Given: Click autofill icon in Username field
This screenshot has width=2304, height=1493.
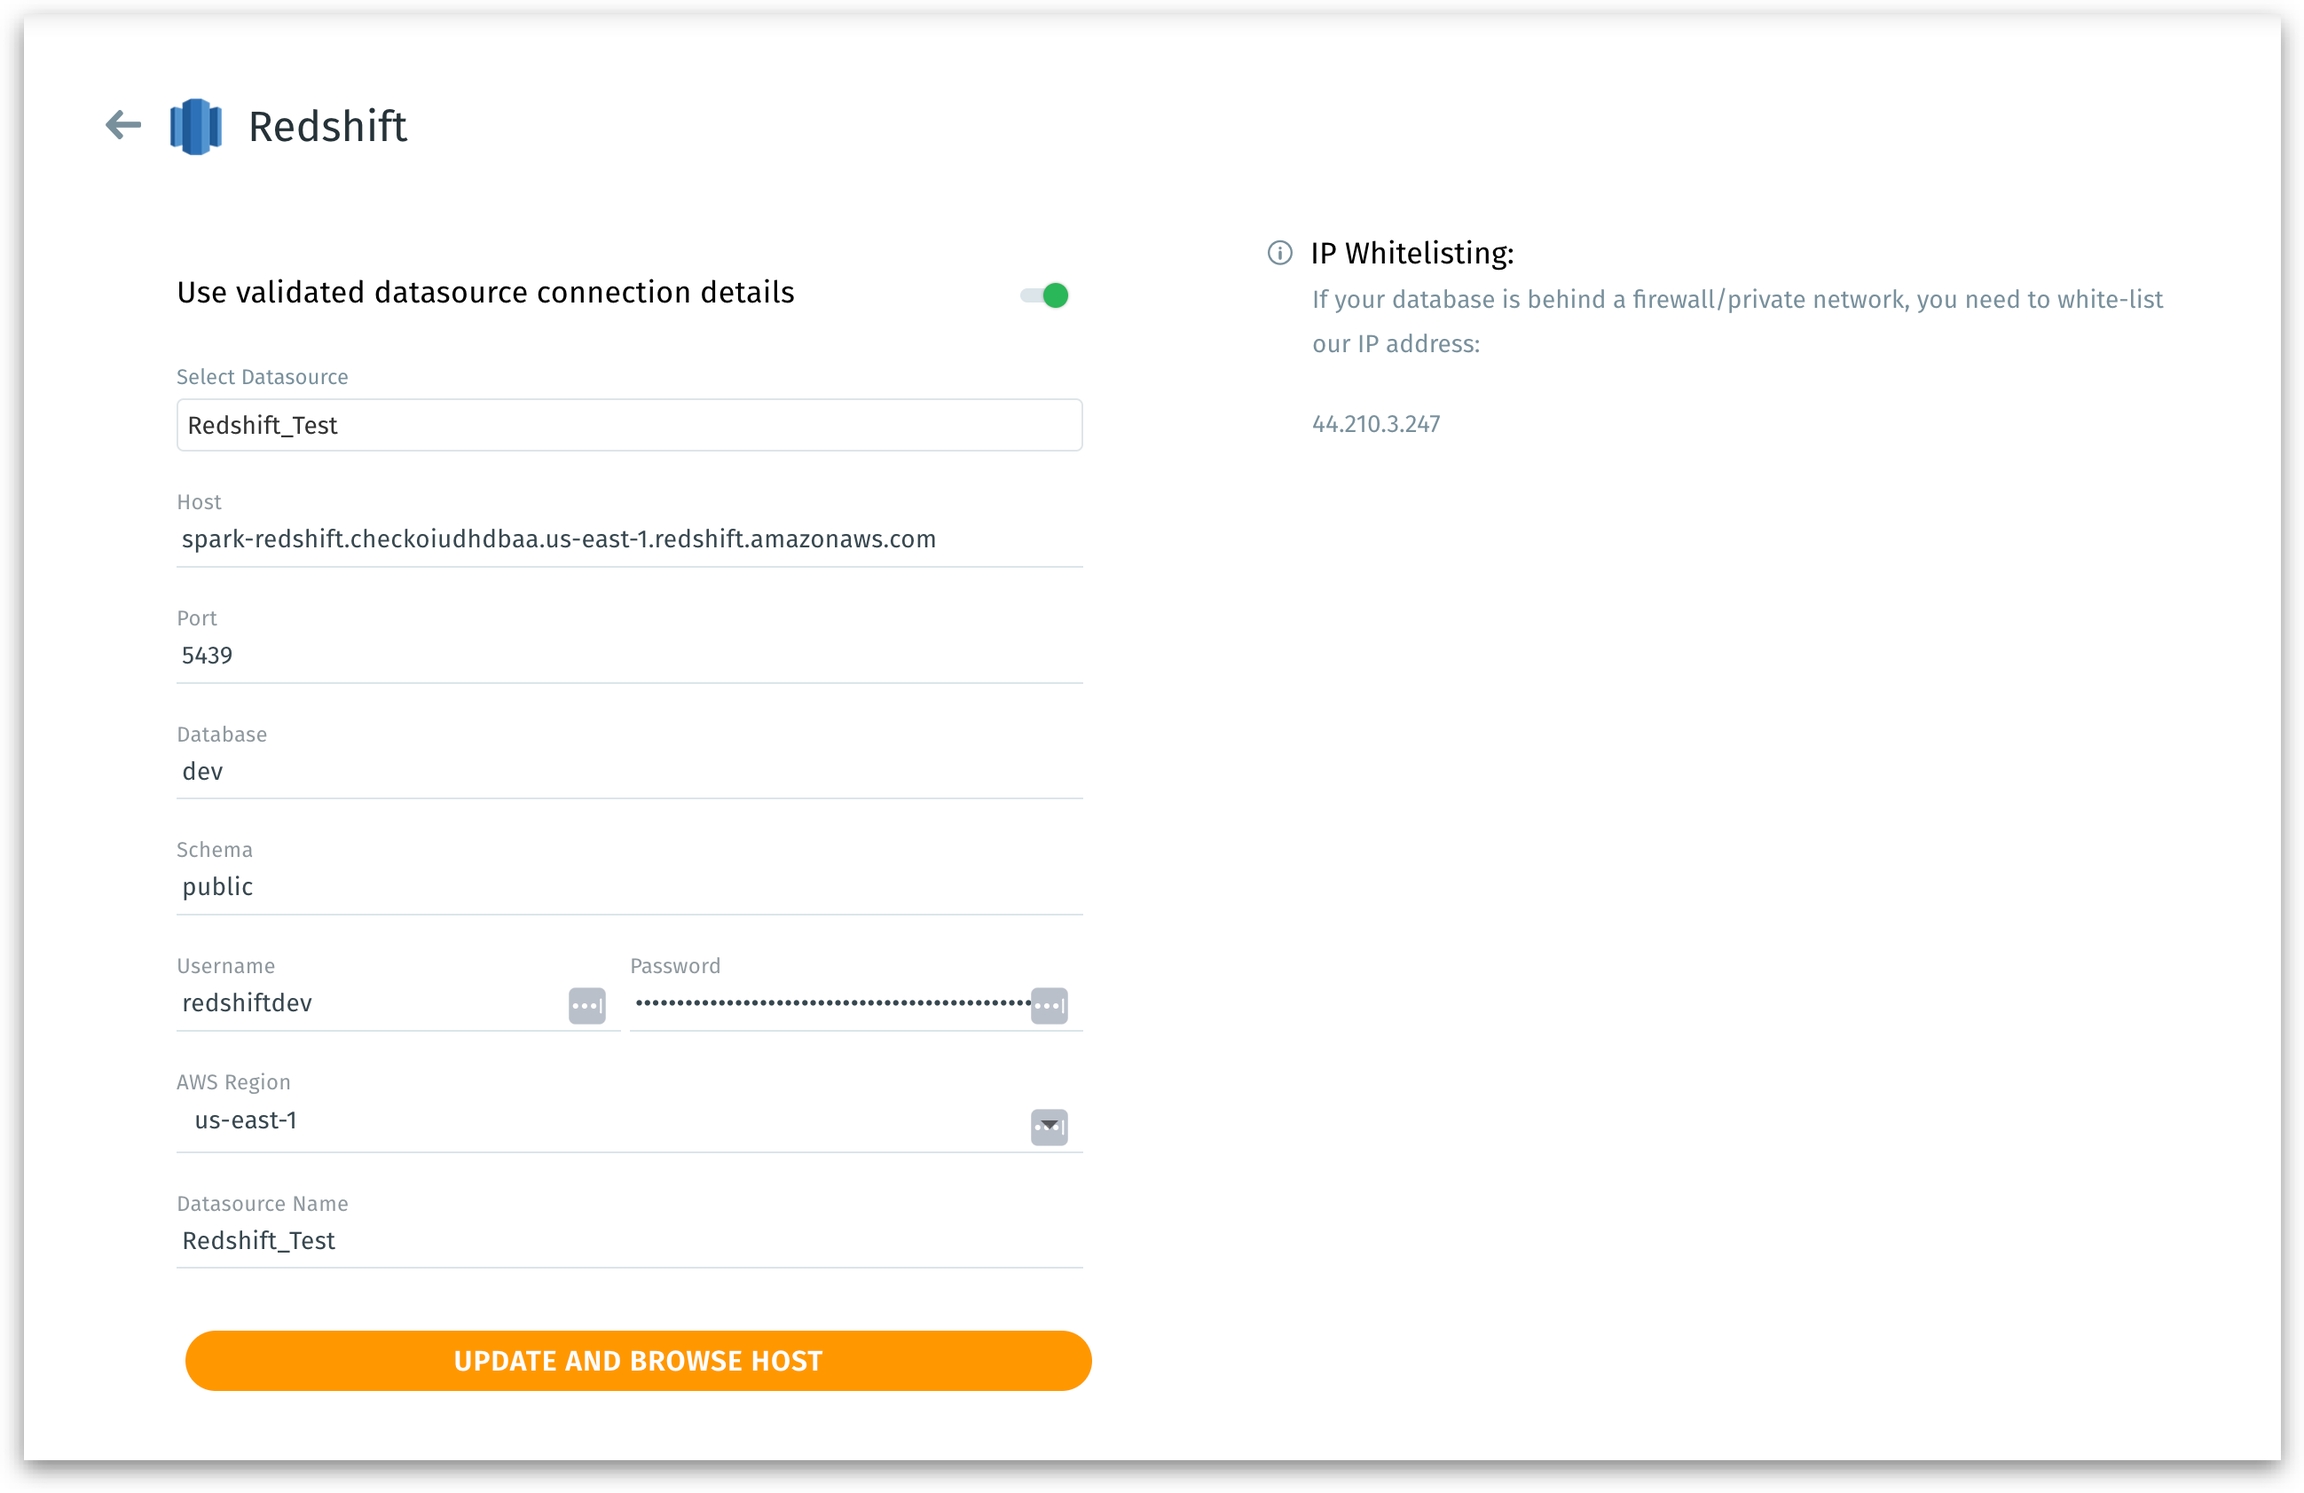Looking at the screenshot, I should coord(587,1005).
